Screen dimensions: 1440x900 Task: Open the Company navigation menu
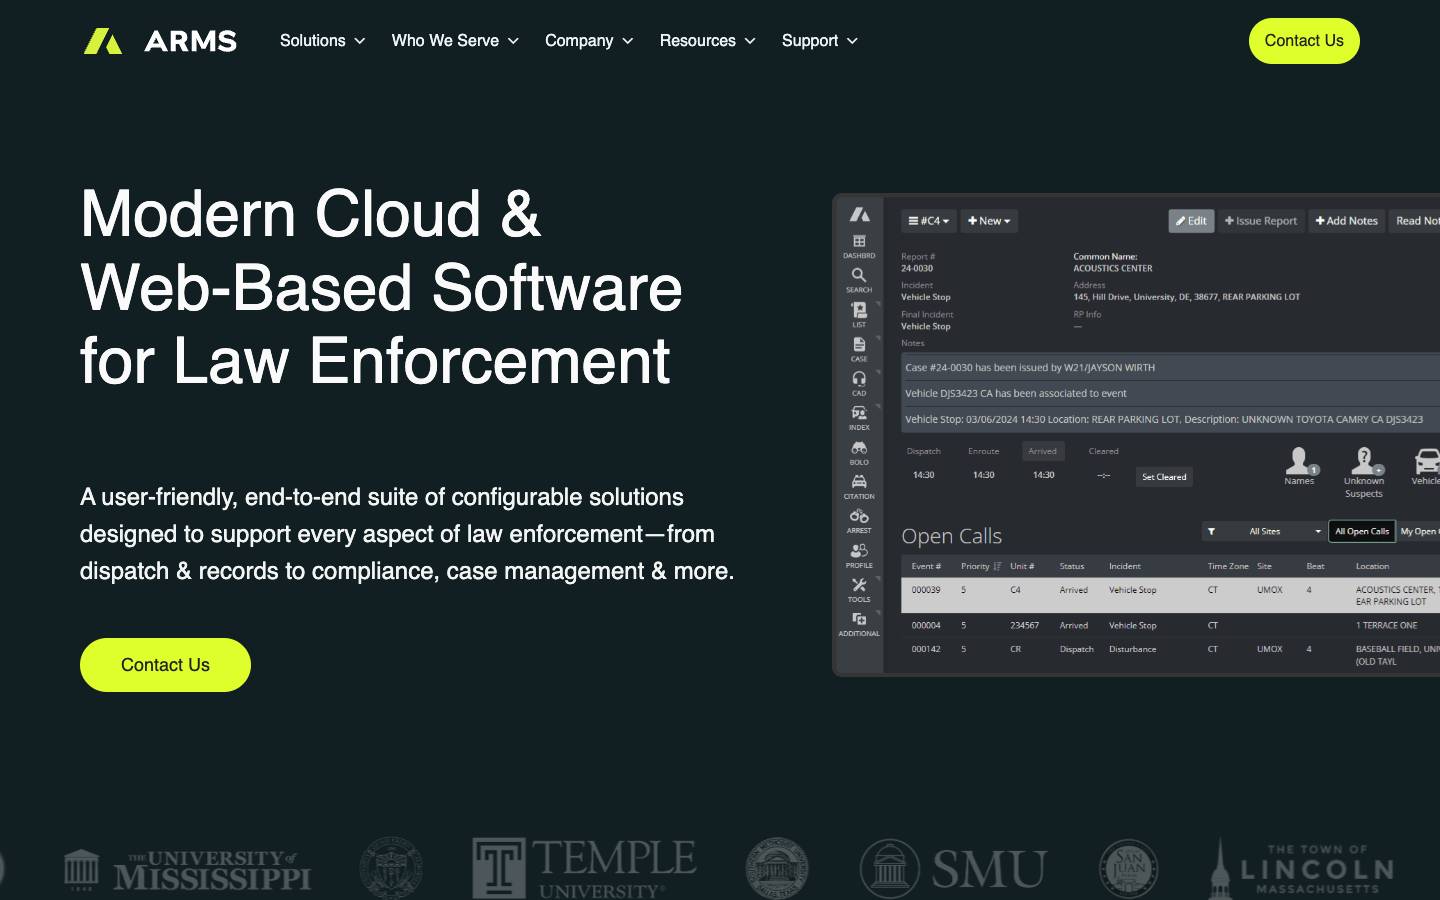tap(589, 41)
